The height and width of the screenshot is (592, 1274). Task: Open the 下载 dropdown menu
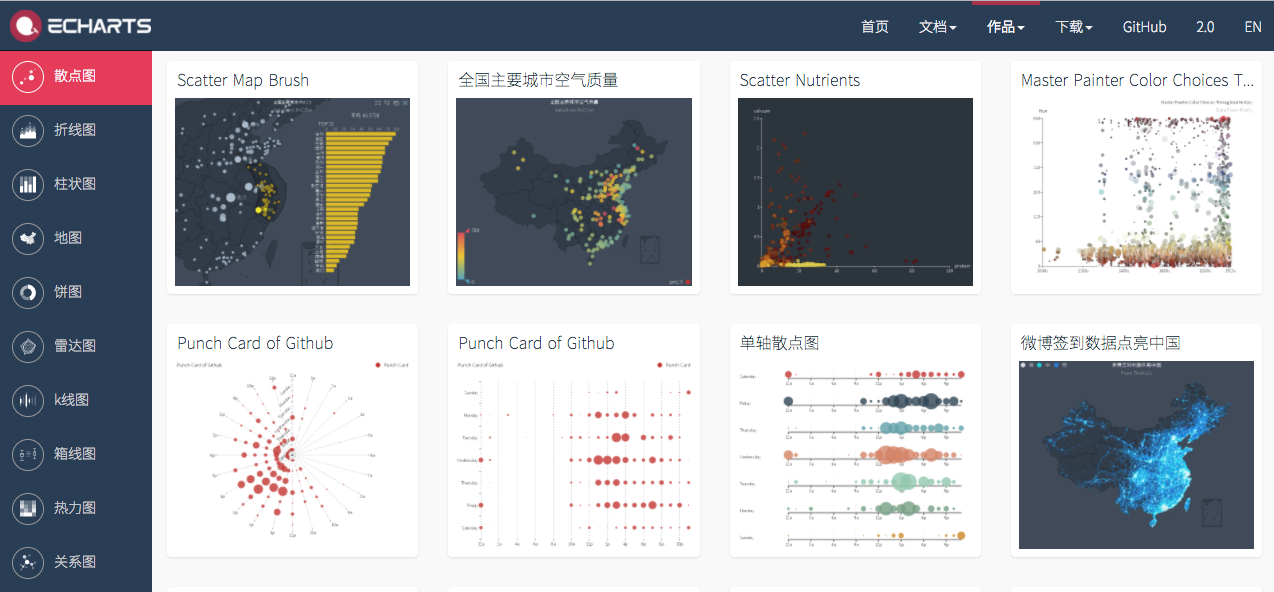coord(1073,27)
